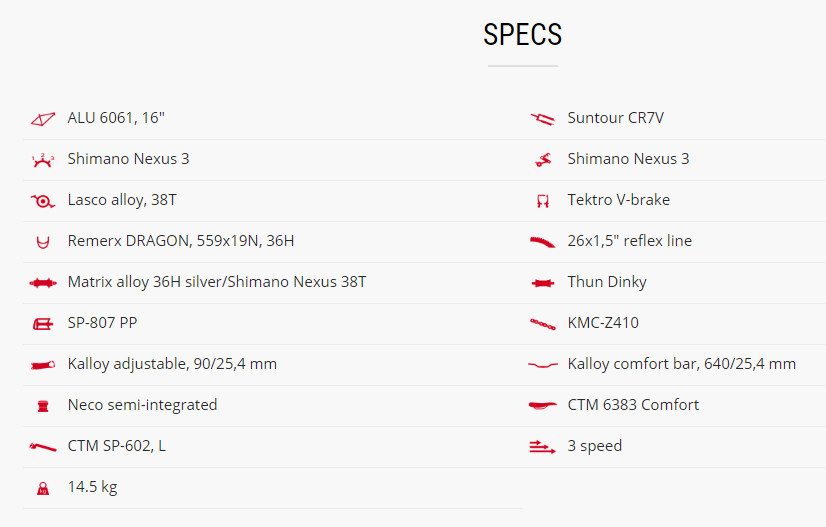Viewport: 826px width, 527px height.
Task: Click the pedal icon beside SP-807 PP
Action: [x=43, y=324]
